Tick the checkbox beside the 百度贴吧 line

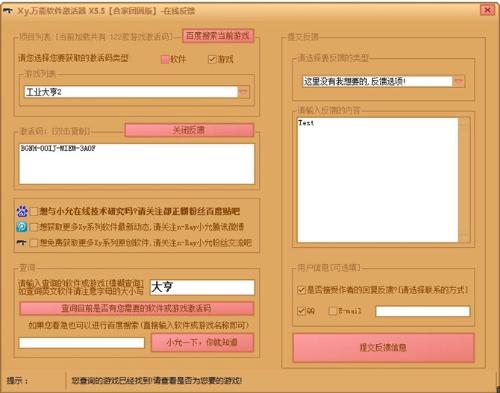click(34, 211)
